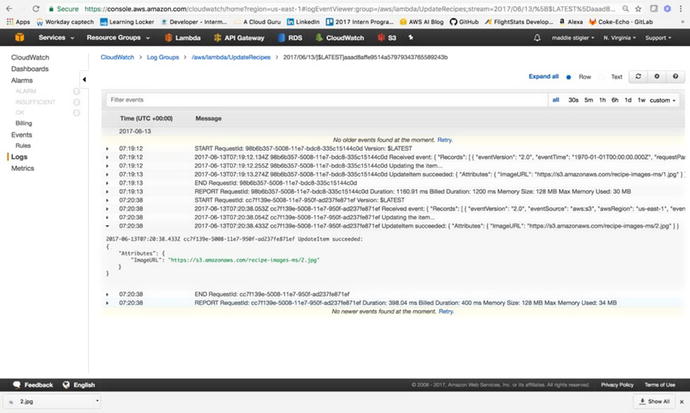This screenshot has height=413, width=690.
Task: Open the Coke-Echo GitLab bookmark
Action: [620, 22]
